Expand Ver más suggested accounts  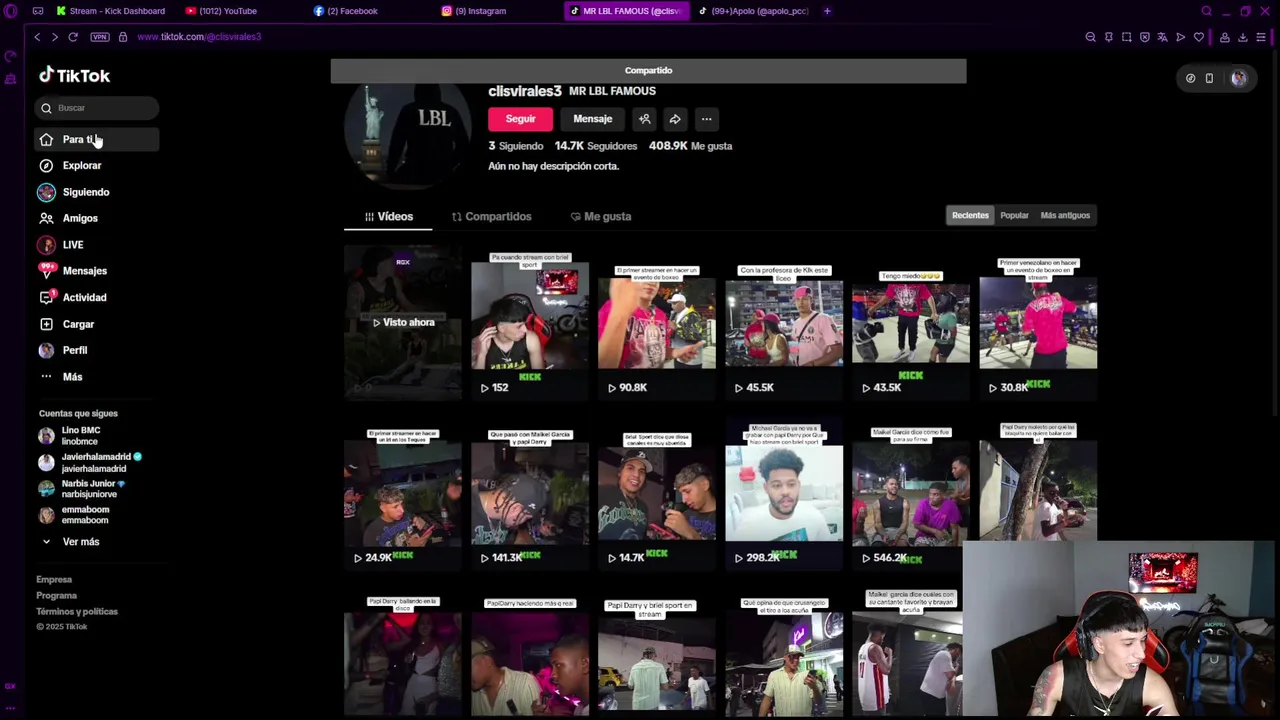click(x=80, y=541)
